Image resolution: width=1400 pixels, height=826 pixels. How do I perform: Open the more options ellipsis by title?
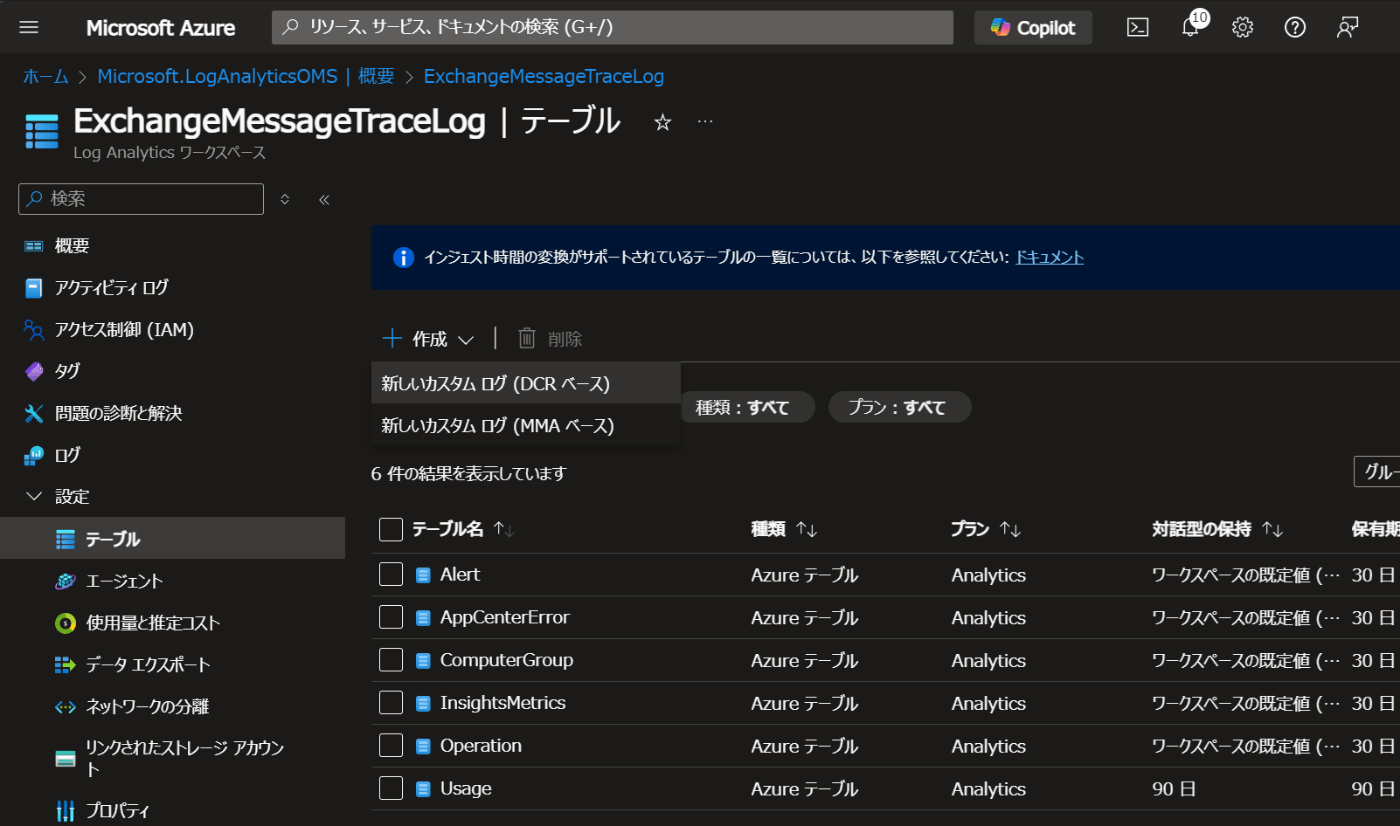coord(705,121)
